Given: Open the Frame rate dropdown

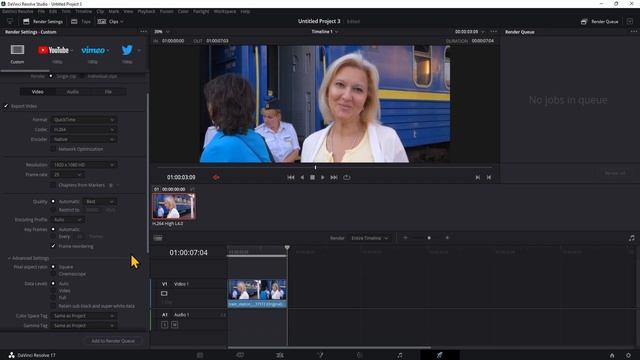Looking at the screenshot, I should click(68, 175).
